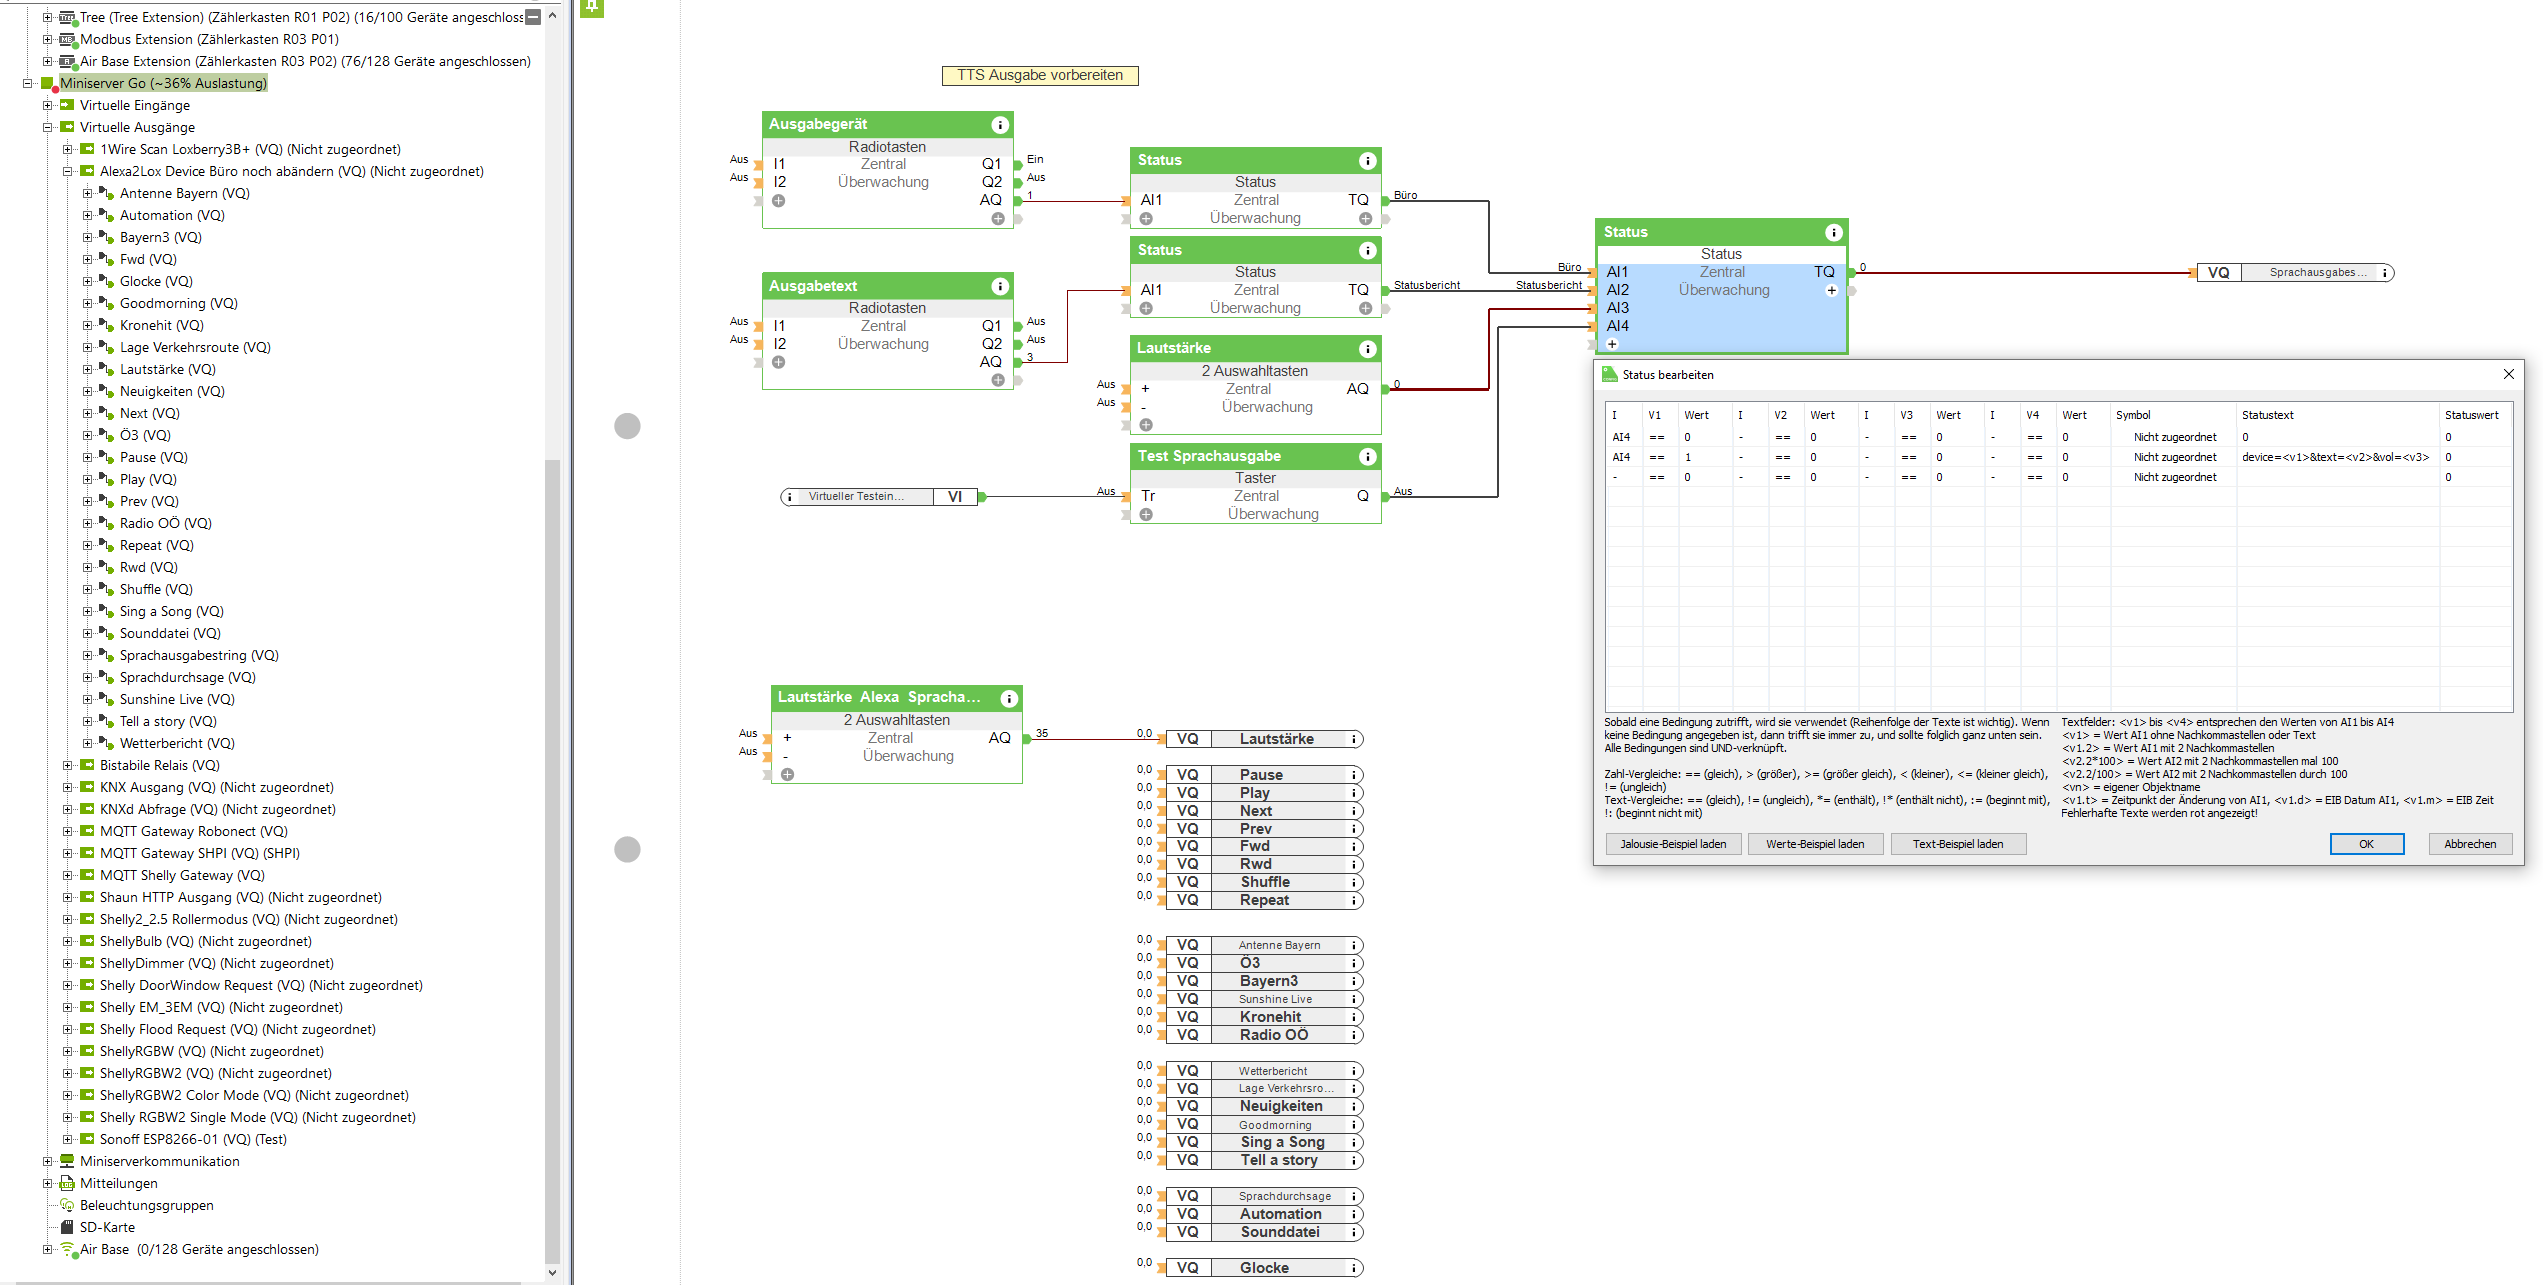Click Abbrechen to cancel dialog
The width and height of the screenshot is (2543, 1285).
tap(2469, 844)
